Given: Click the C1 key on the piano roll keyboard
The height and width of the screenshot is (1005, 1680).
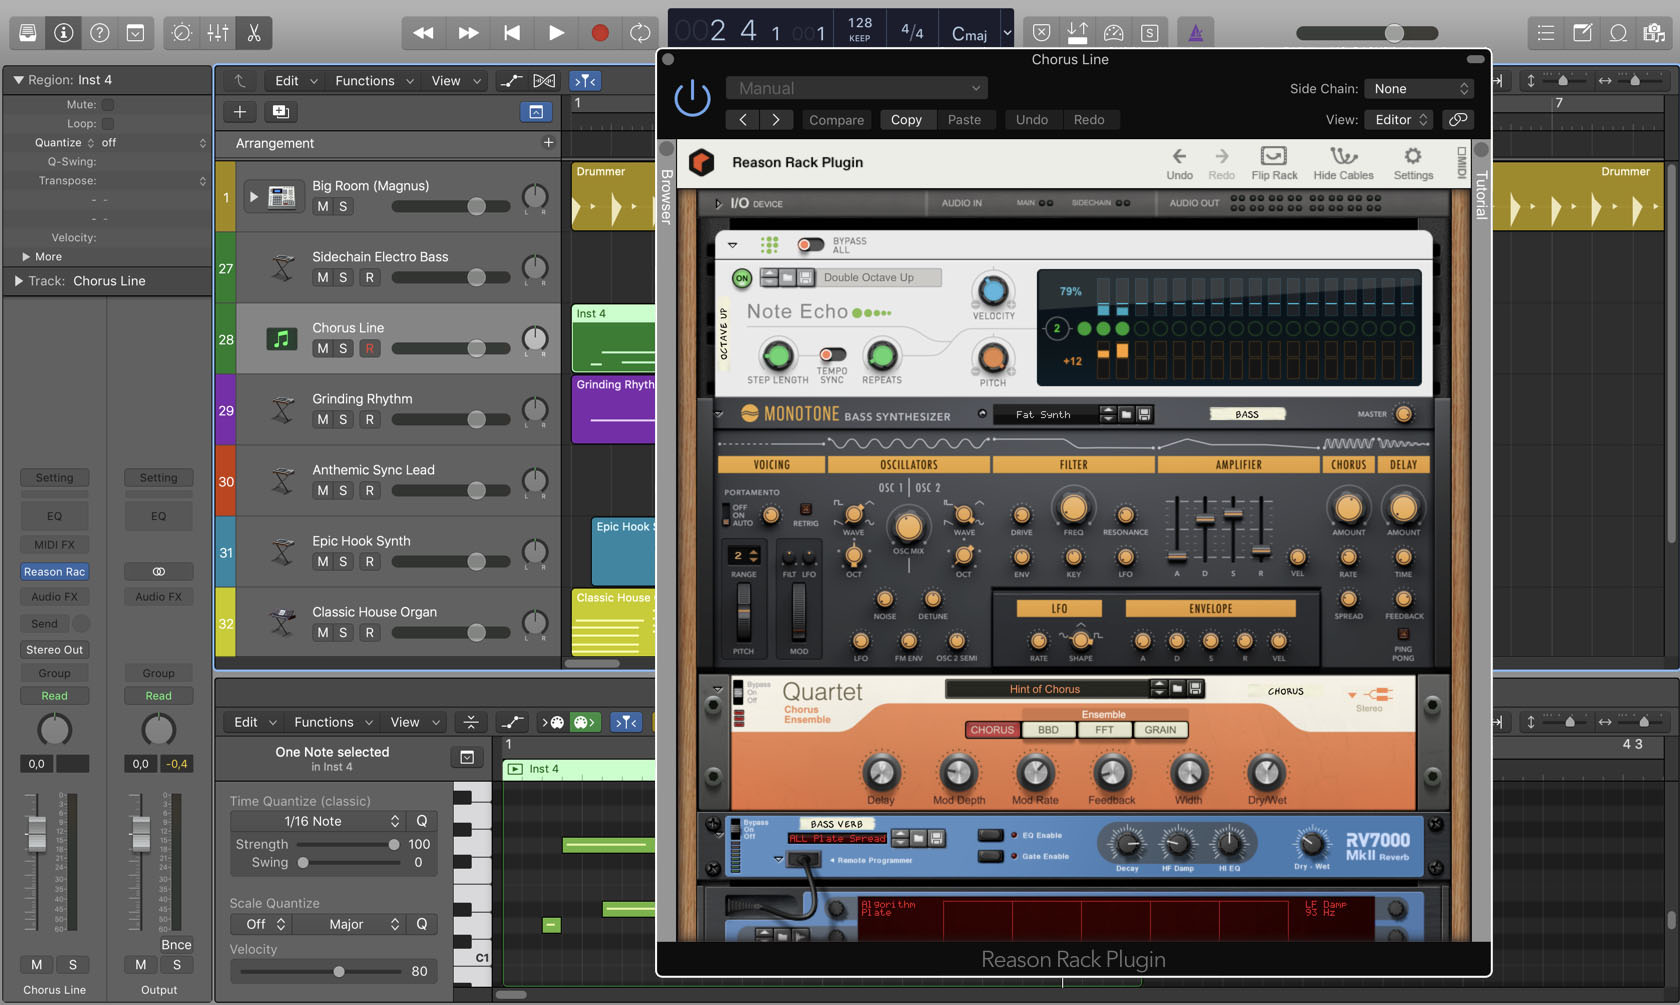Looking at the screenshot, I should point(481,956).
